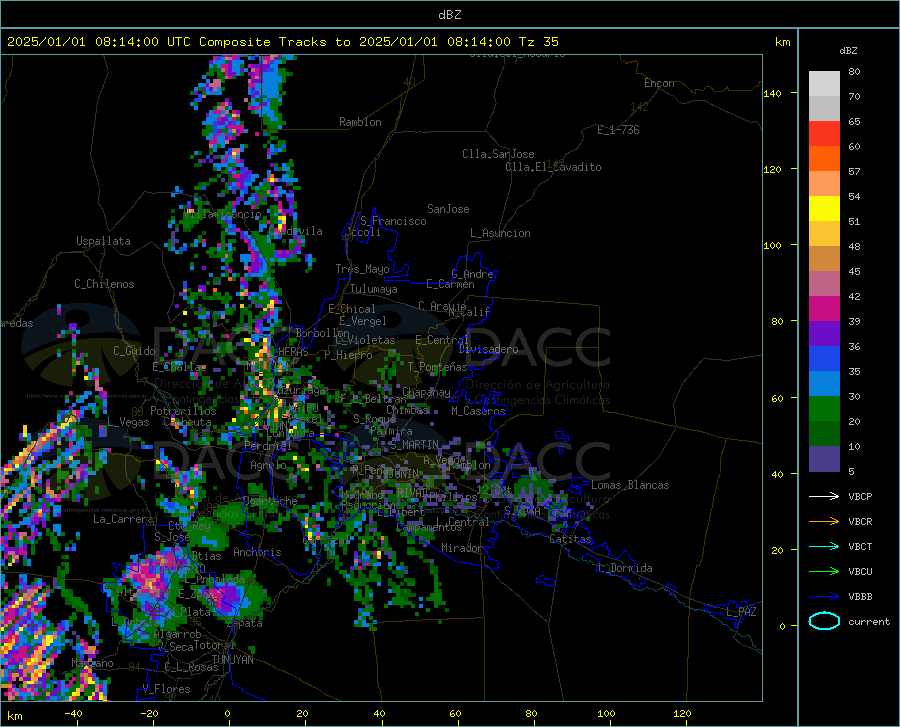The width and height of the screenshot is (900, 727).
Task: Click the 'Encon' map label
Action: (659, 83)
